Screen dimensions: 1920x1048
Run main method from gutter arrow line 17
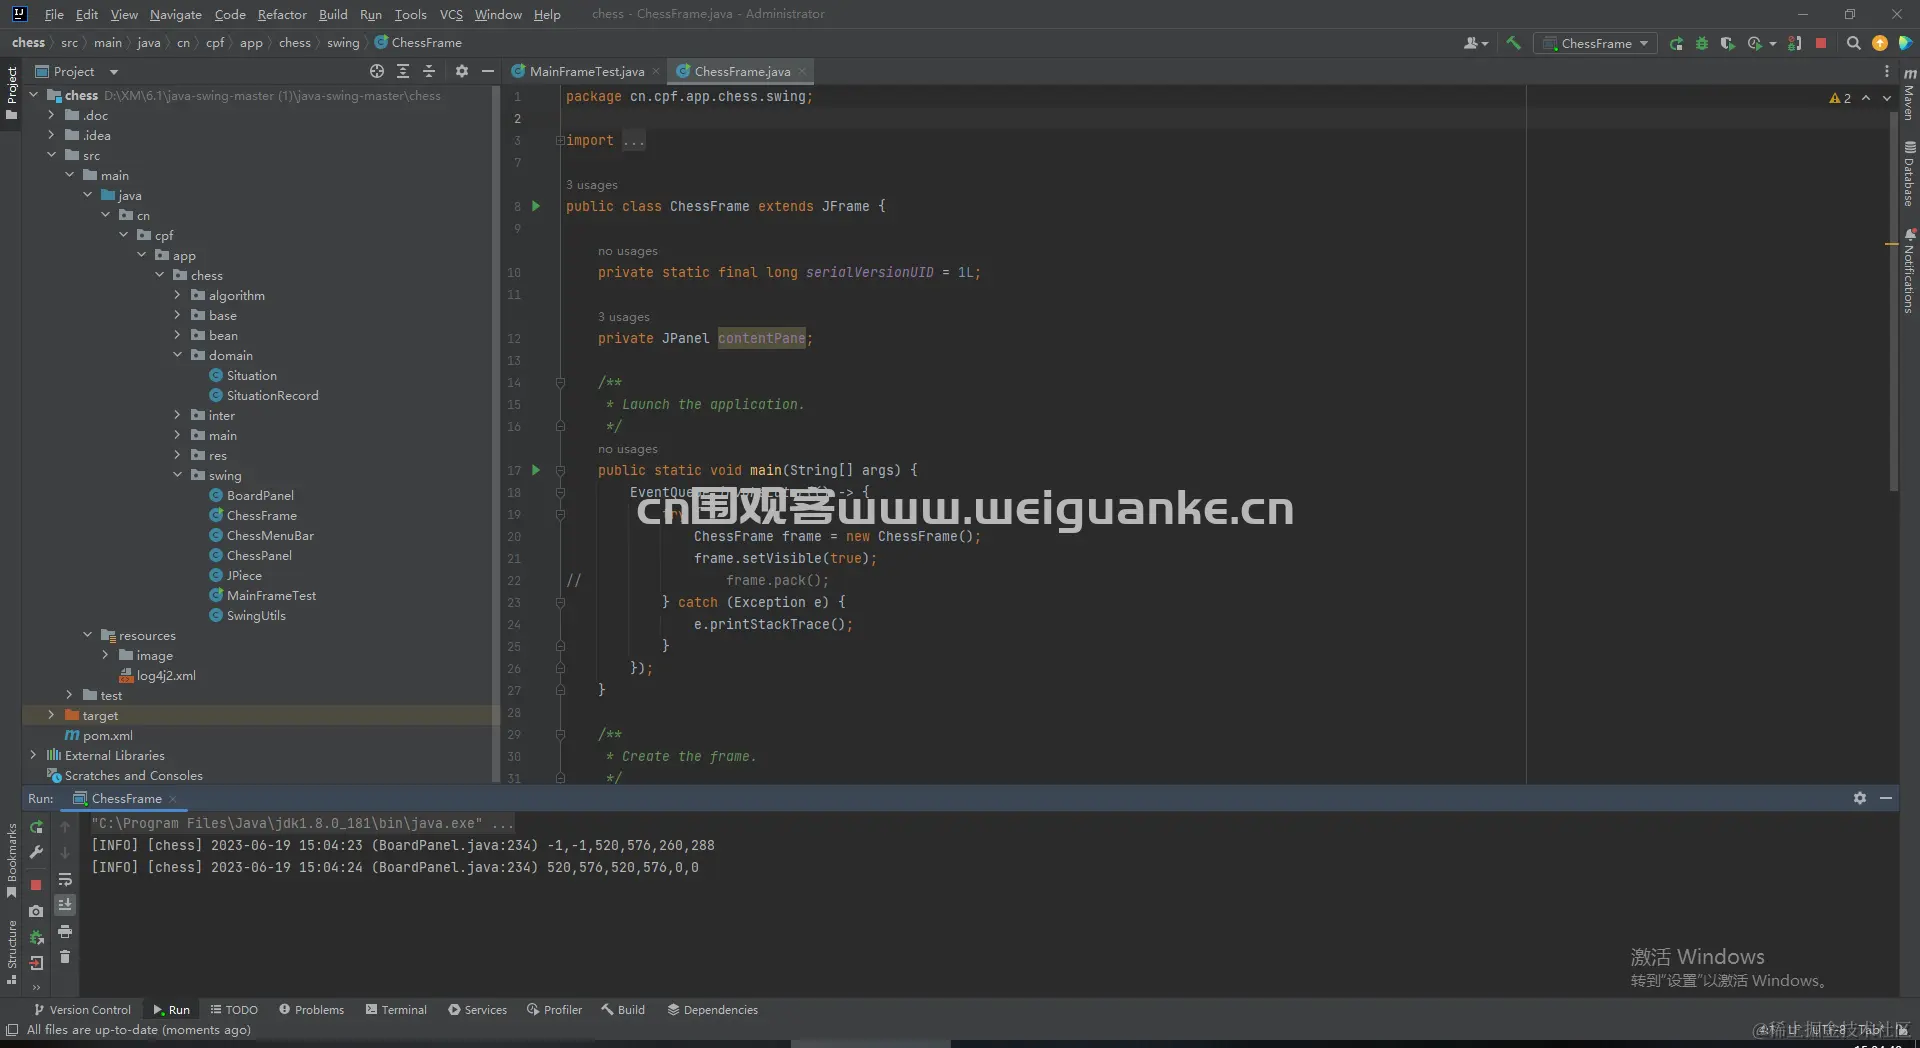[x=536, y=470]
